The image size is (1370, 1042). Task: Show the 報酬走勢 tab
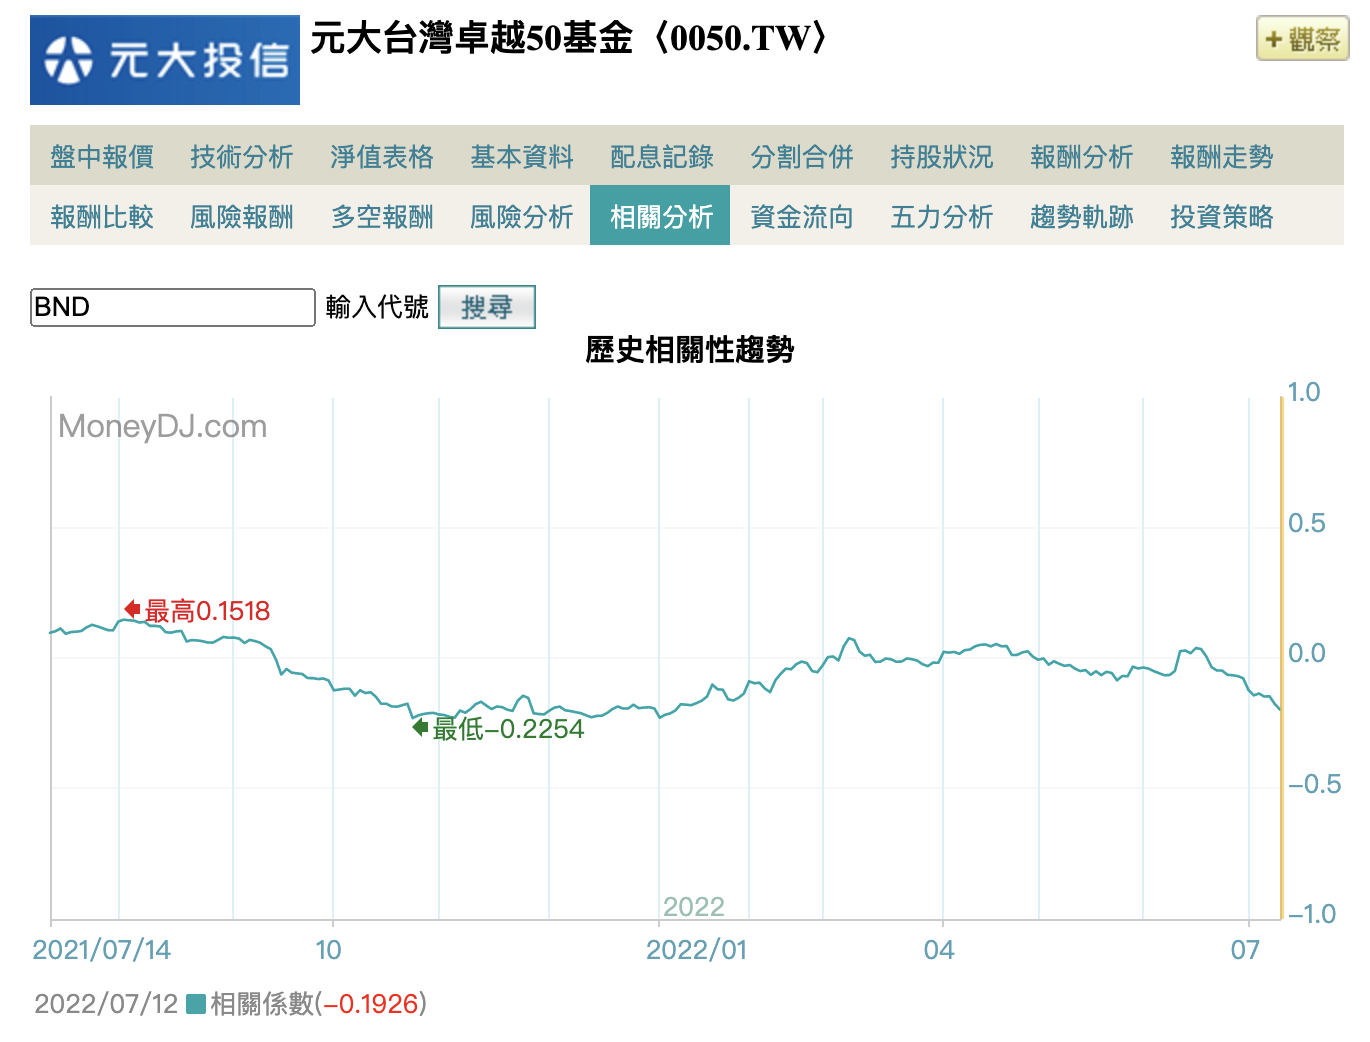point(1222,157)
